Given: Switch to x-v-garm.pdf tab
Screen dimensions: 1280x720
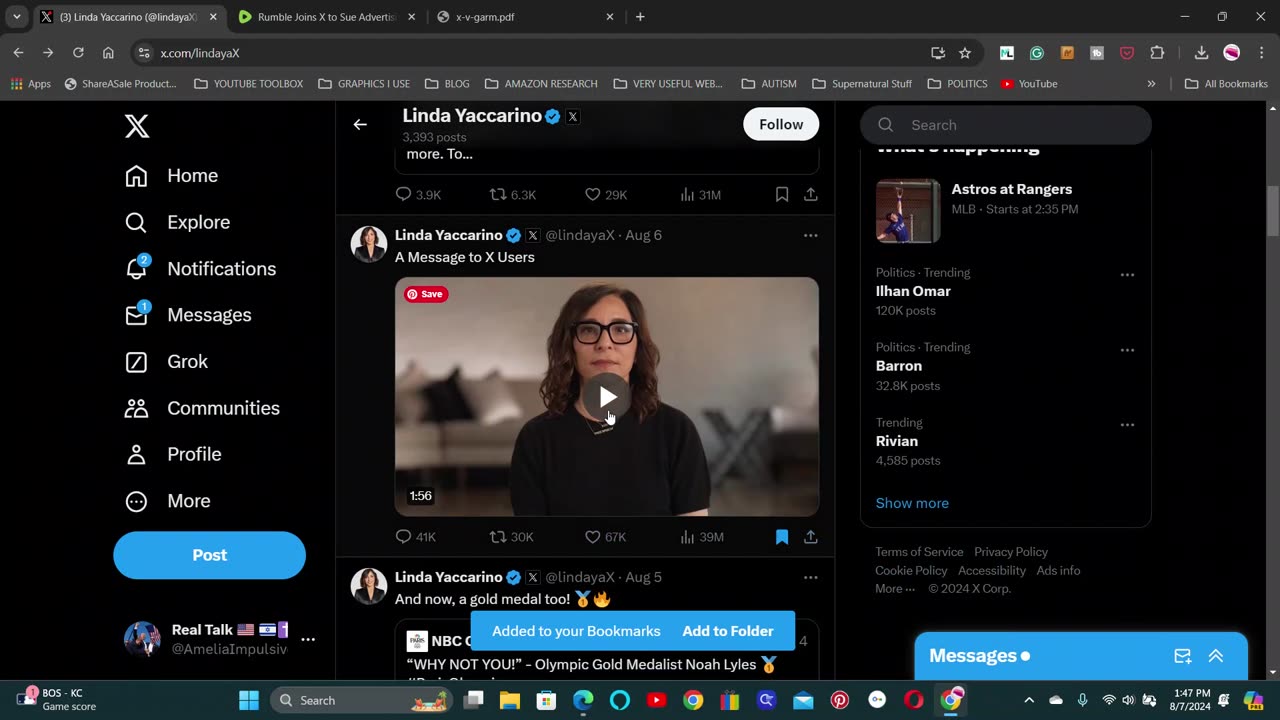Looking at the screenshot, I should pyautogui.click(x=525, y=17).
